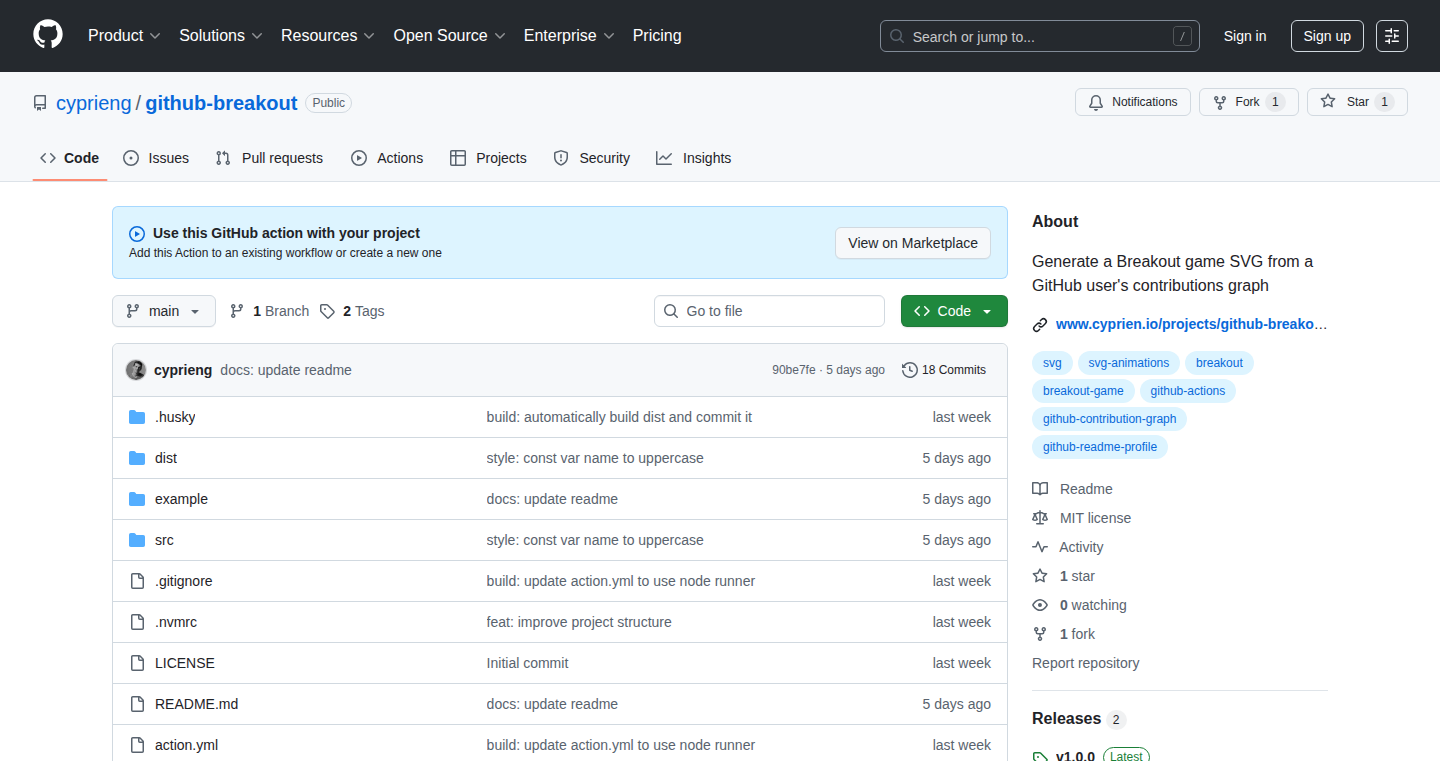Click the tag icon next to '2 Tags'
The width and height of the screenshot is (1440, 761).
point(327,311)
